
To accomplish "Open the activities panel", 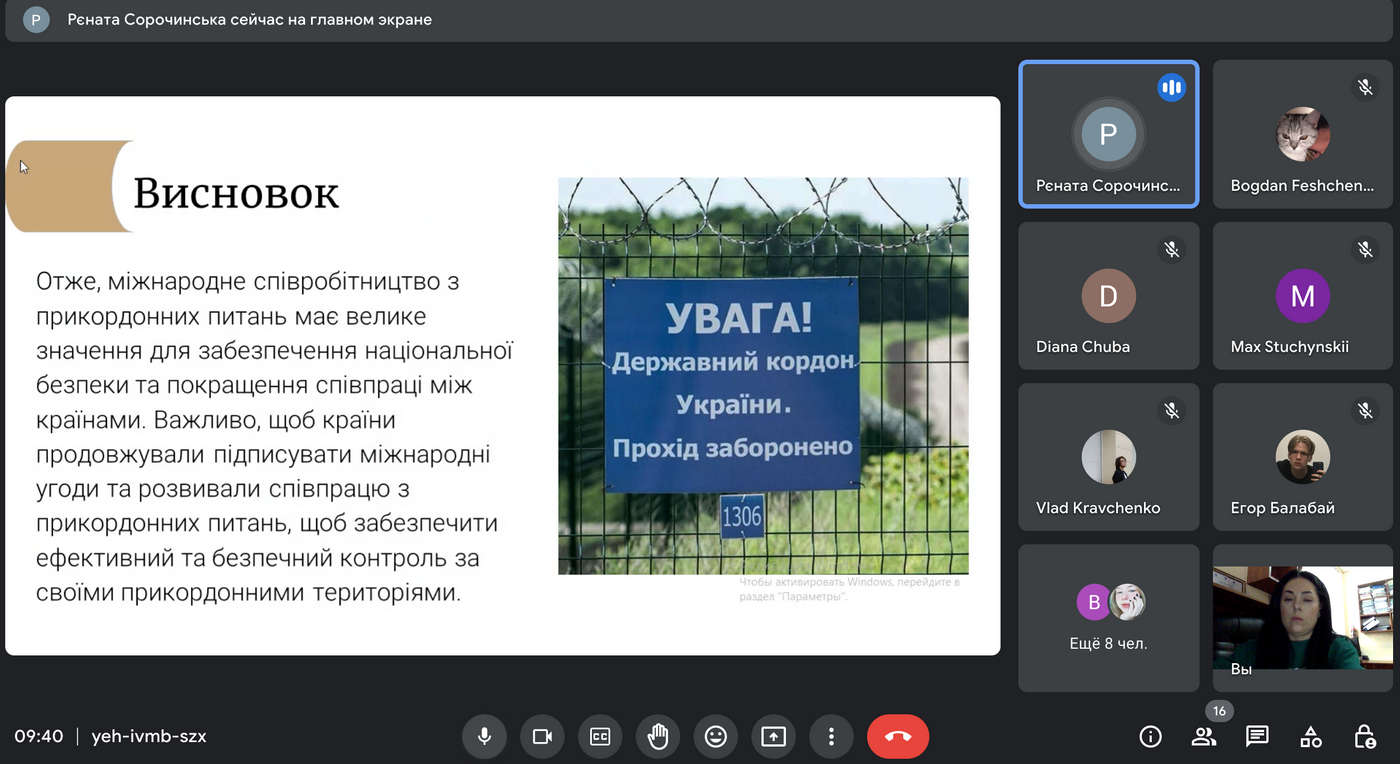I will pos(1311,737).
